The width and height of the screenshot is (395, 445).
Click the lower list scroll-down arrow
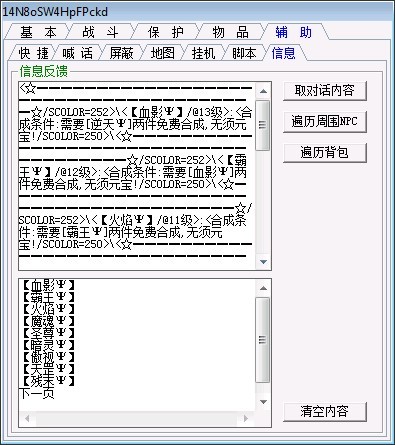point(263,402)
